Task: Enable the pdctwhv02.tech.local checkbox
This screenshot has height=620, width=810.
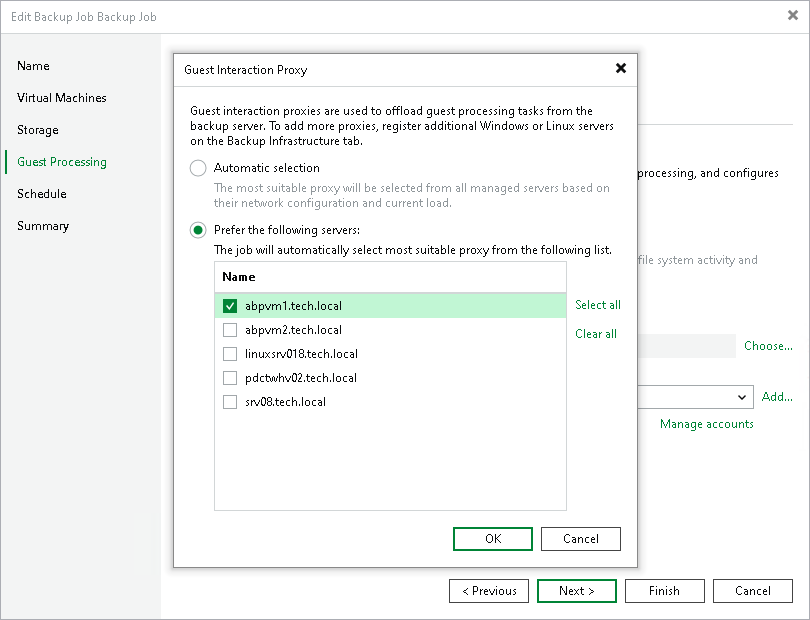Action: (230, 378)
